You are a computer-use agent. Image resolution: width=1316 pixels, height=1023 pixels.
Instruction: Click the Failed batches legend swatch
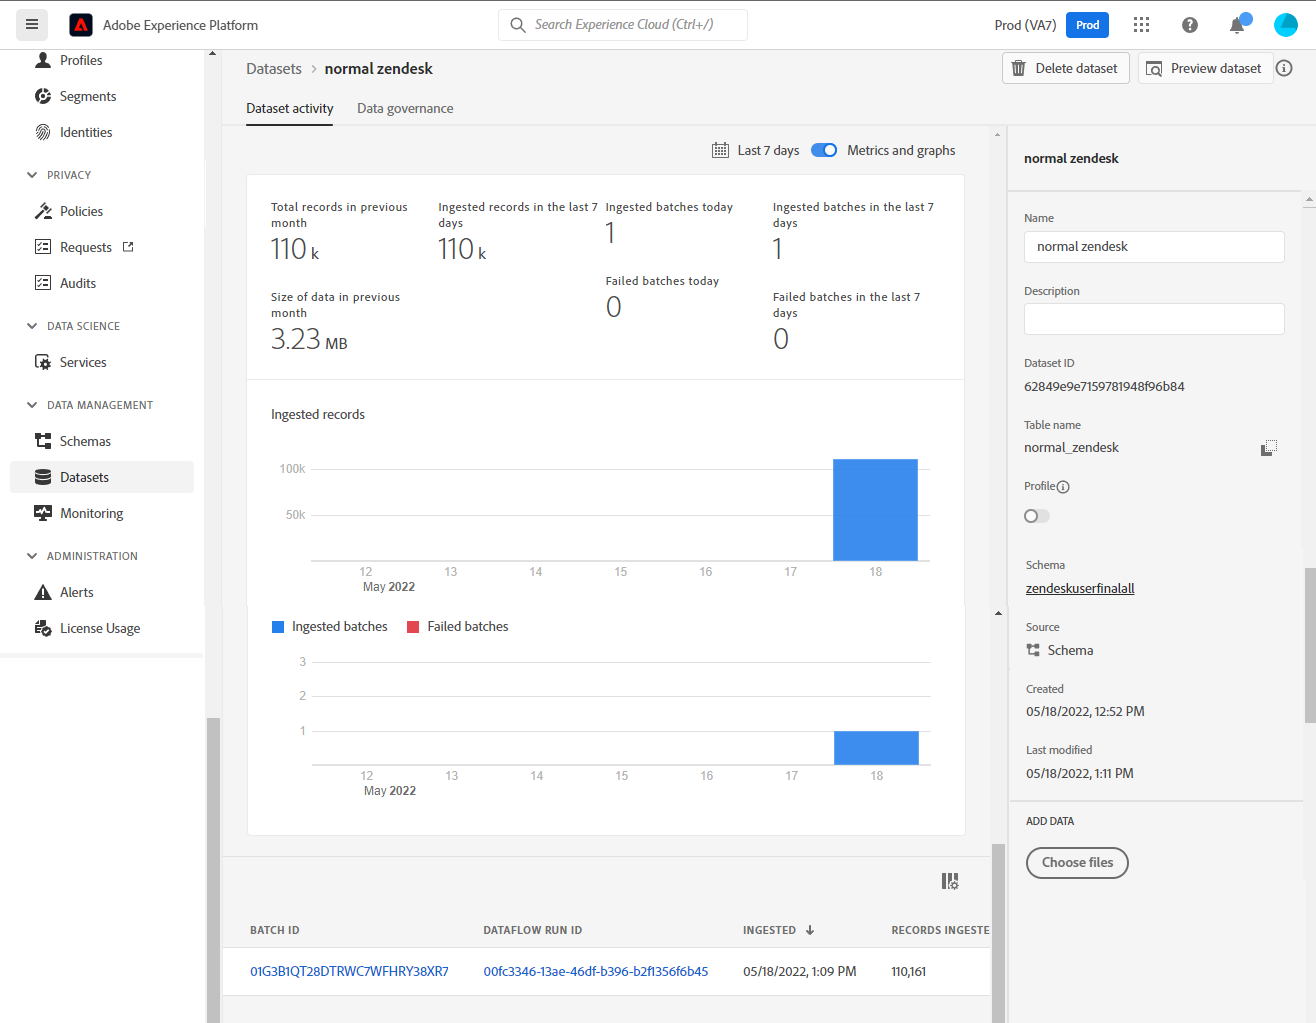pyautogui.click(x=413, y=627)
